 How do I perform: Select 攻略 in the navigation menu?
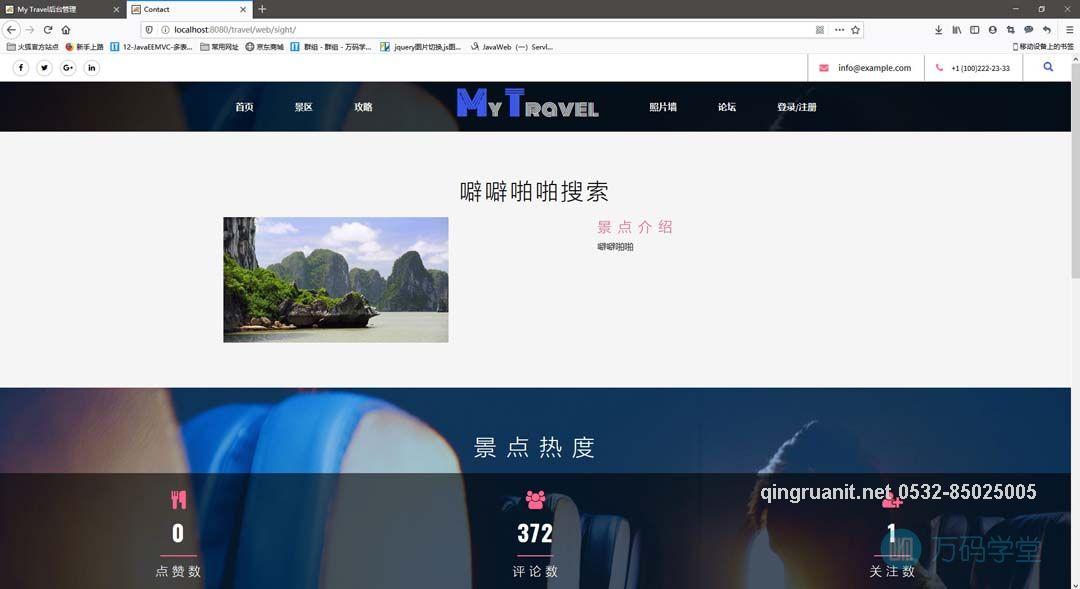[363, 107]
